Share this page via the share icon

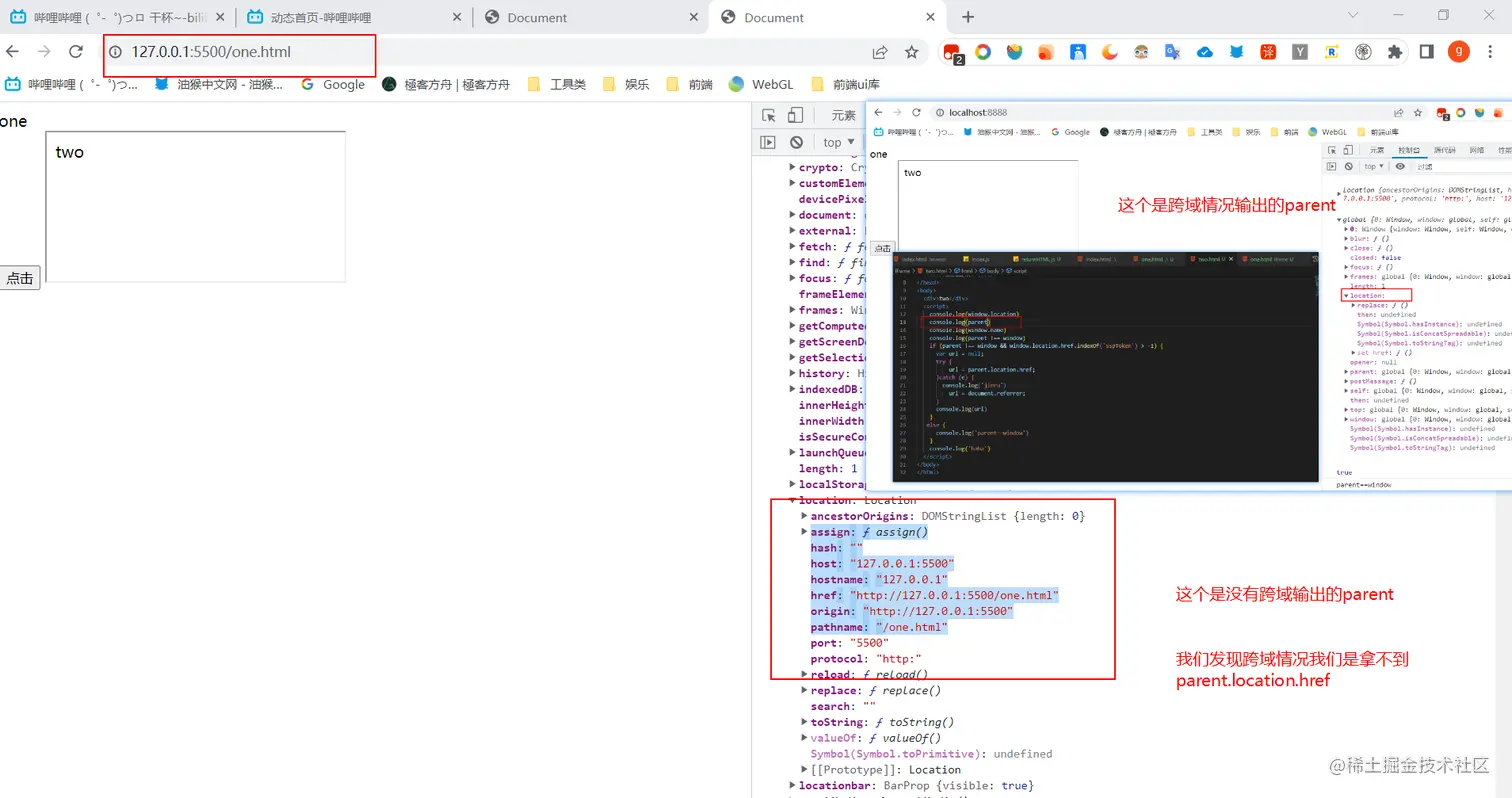pyautogui.click(x=880, y=52)
